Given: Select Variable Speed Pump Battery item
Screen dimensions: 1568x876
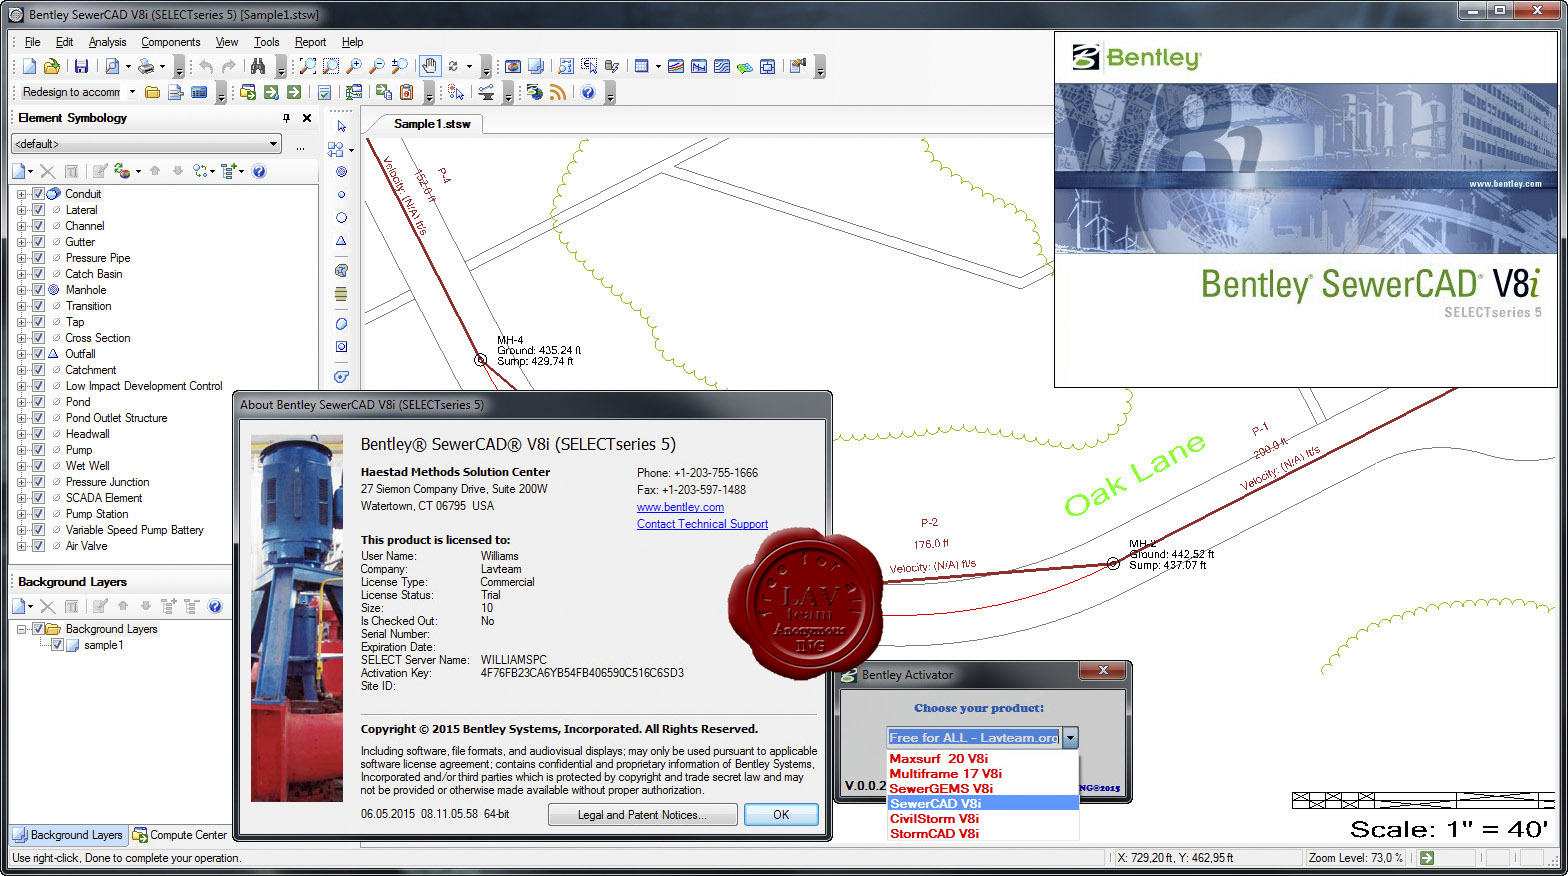Looking at the screenshot, I should pyautogui.click(x=134, y=530).
